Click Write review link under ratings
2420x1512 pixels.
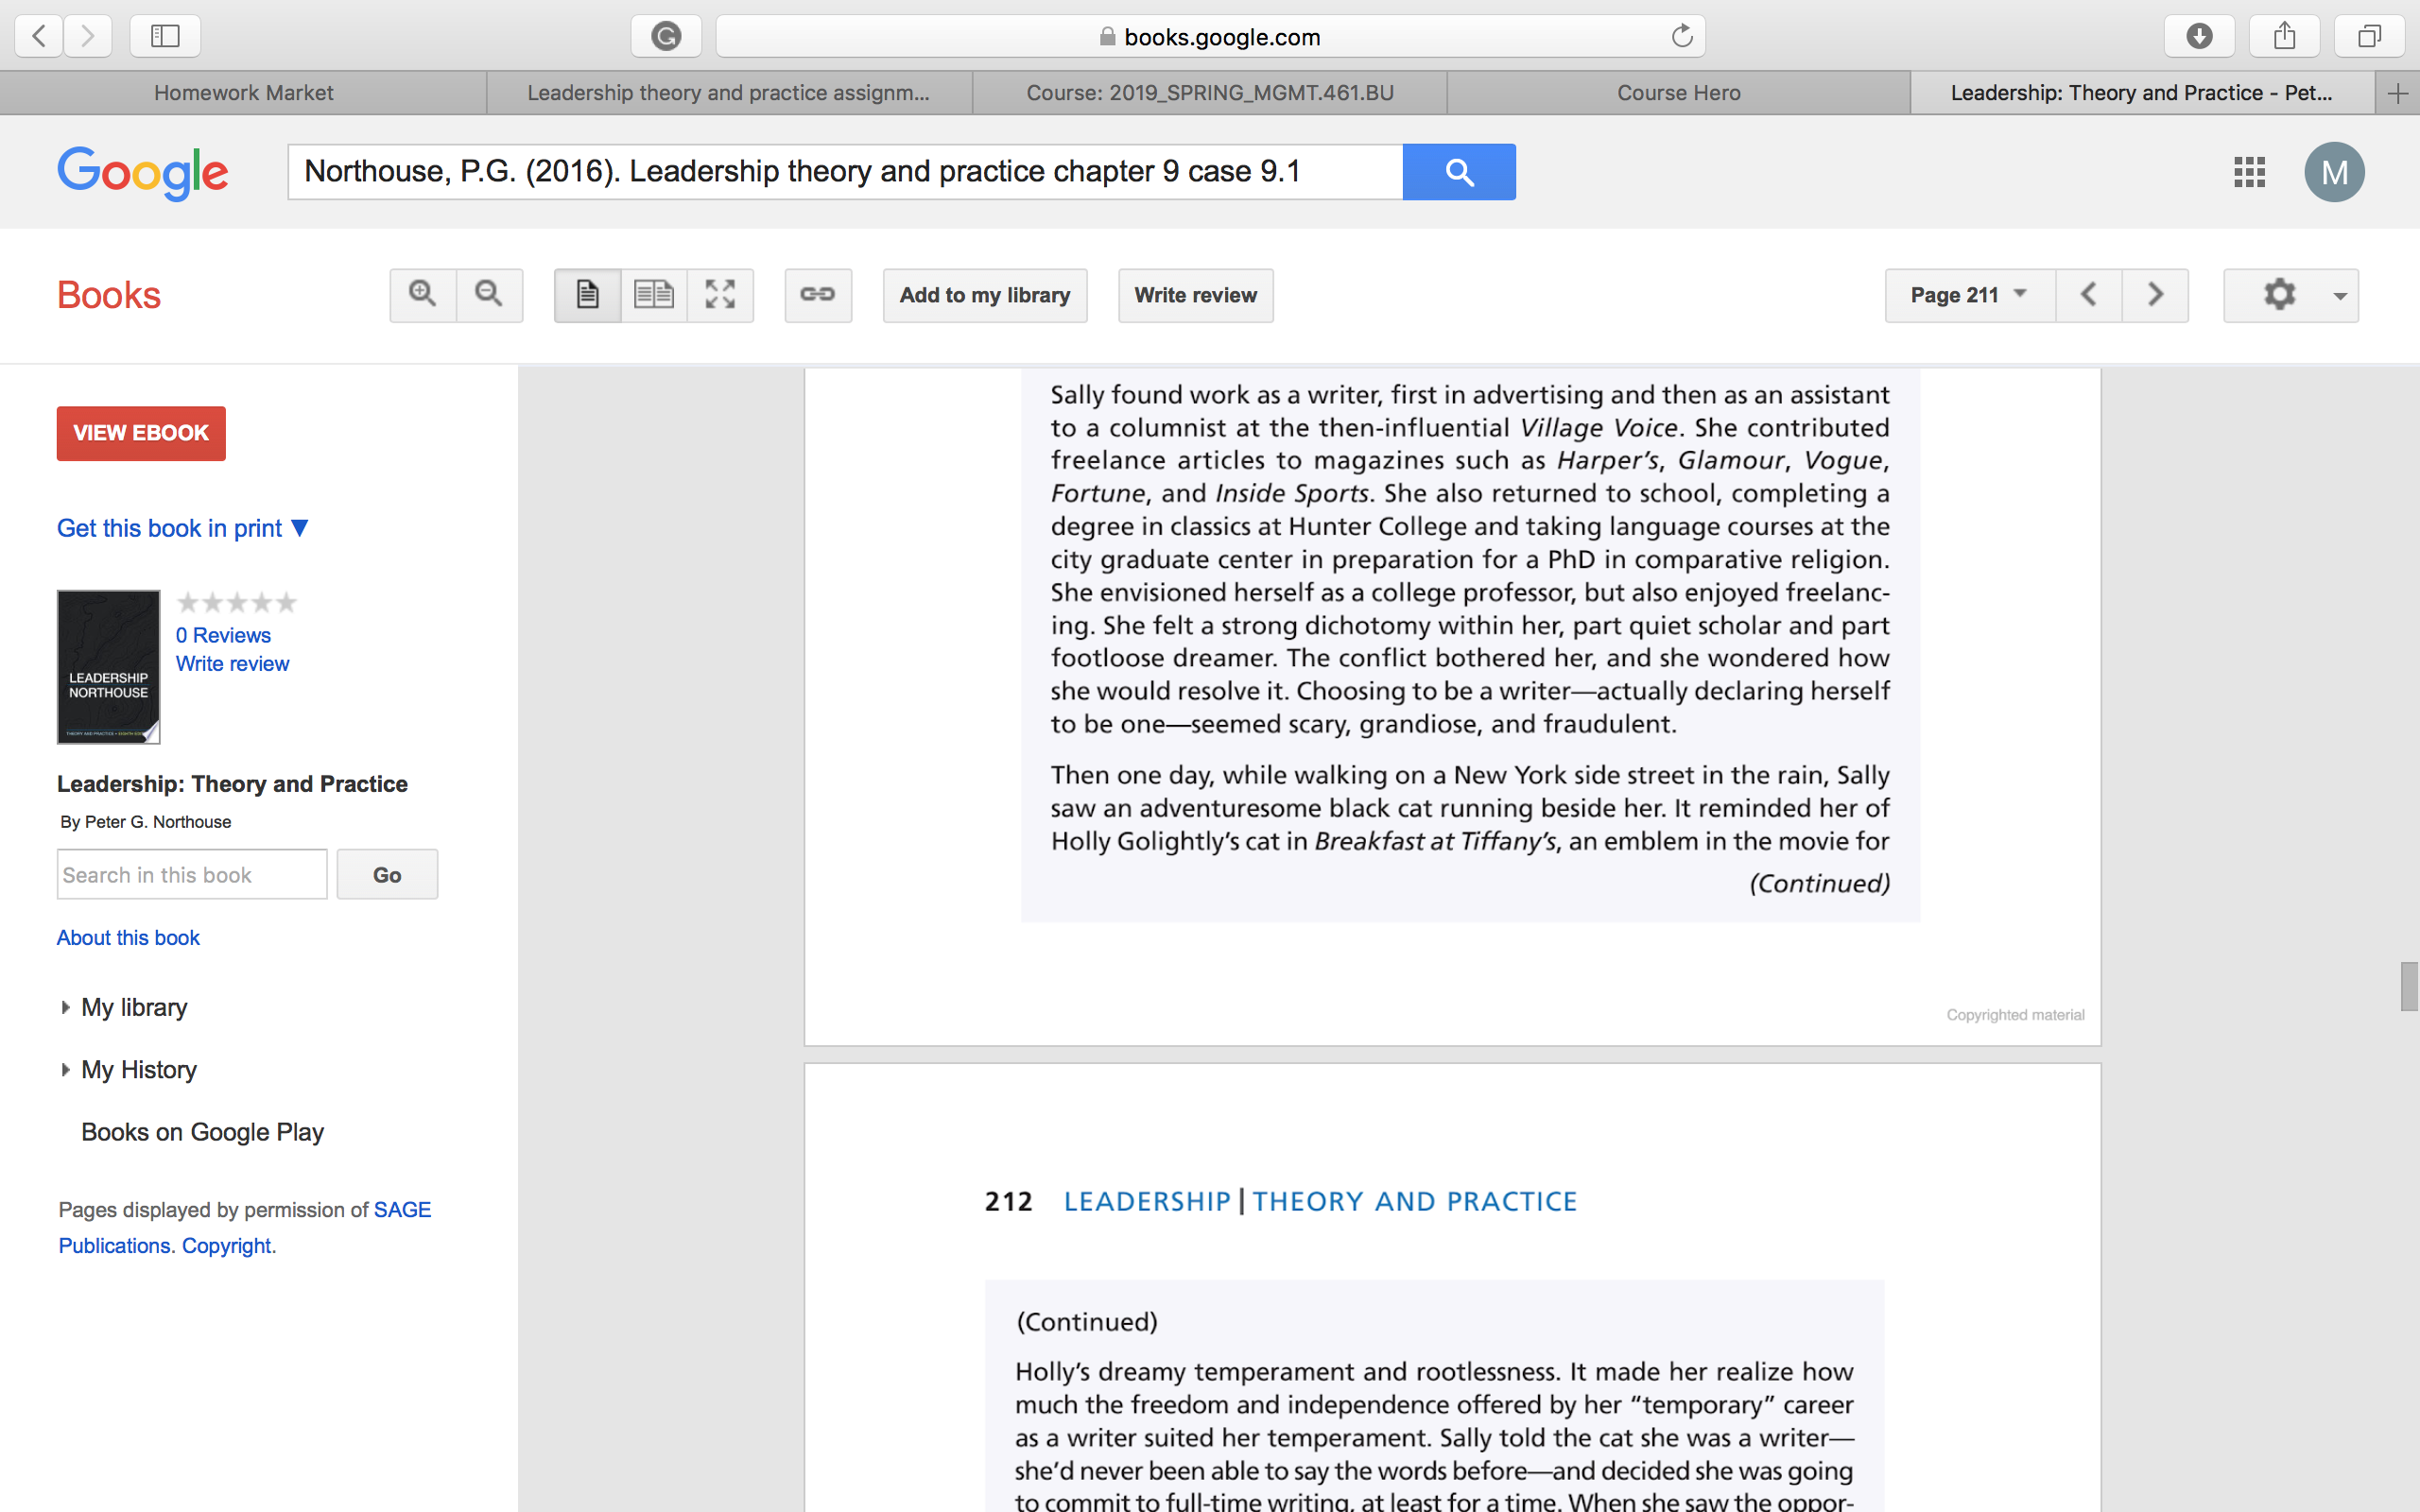click(x=232, y=664)
